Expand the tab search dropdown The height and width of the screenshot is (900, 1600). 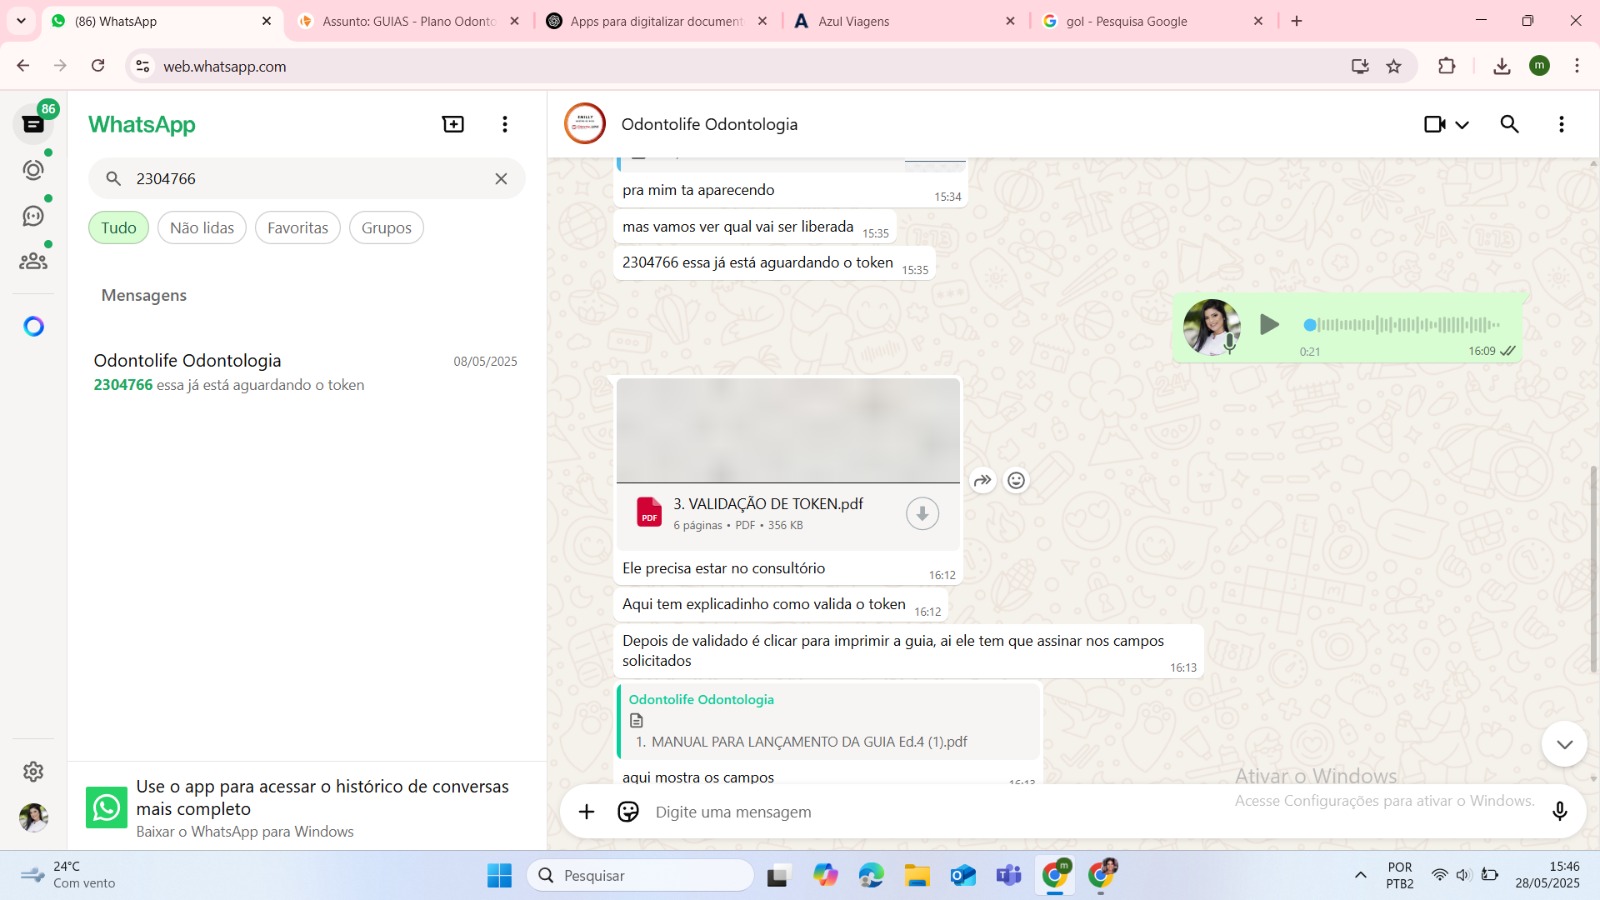point(21,21)
